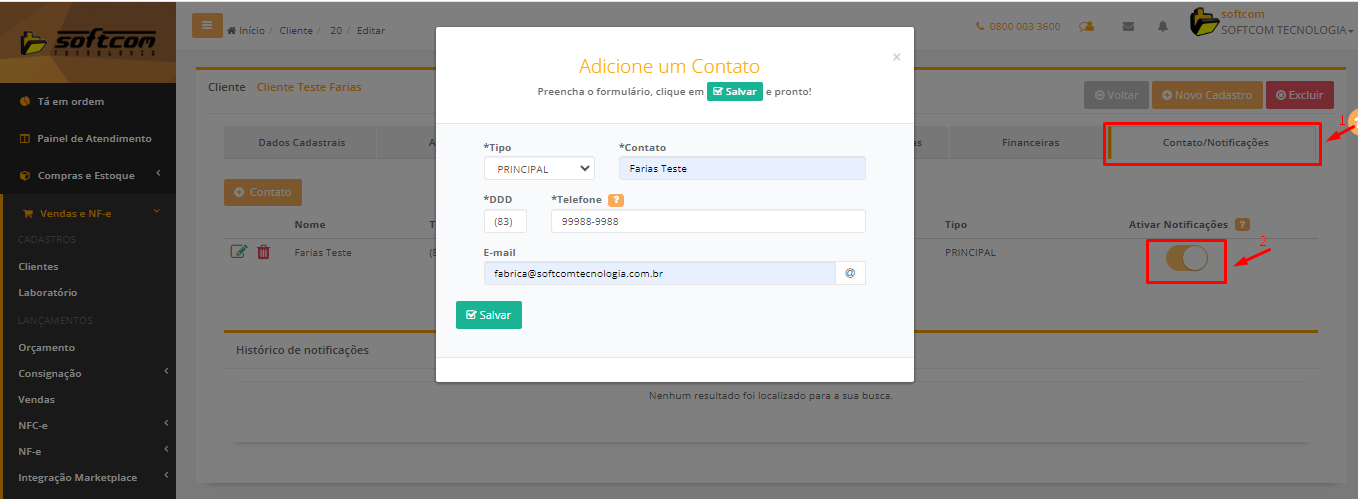Expand the Consignação submenu
The image size is (1358, 499).
pos(88,373)
